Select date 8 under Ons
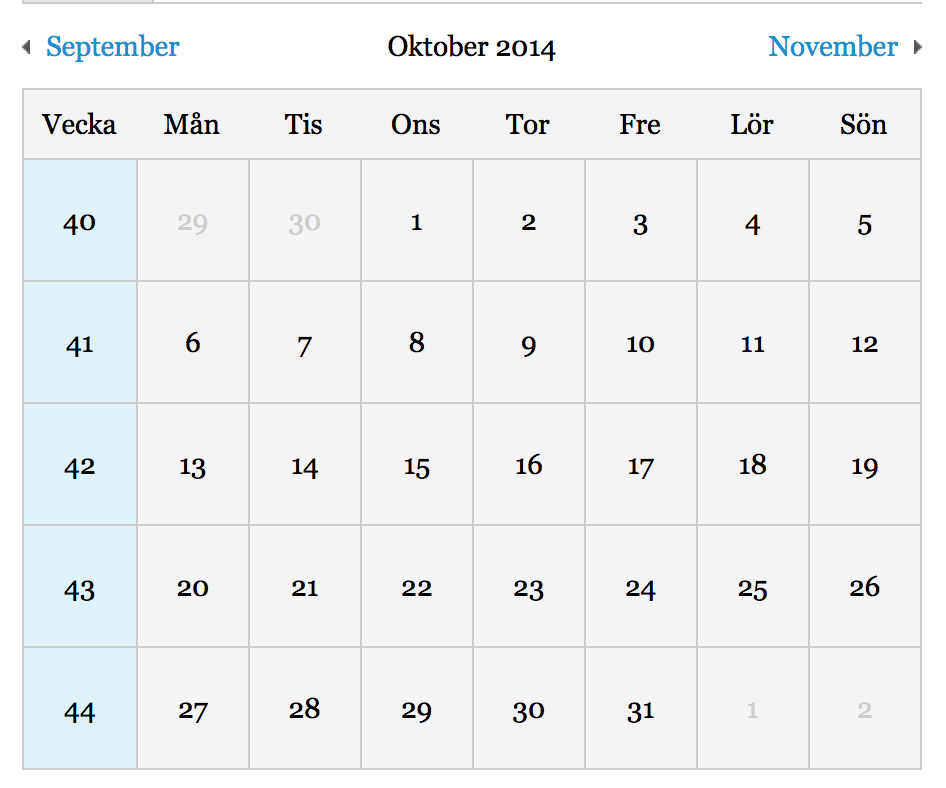946x788 pixels. click(x=417, y=342)
